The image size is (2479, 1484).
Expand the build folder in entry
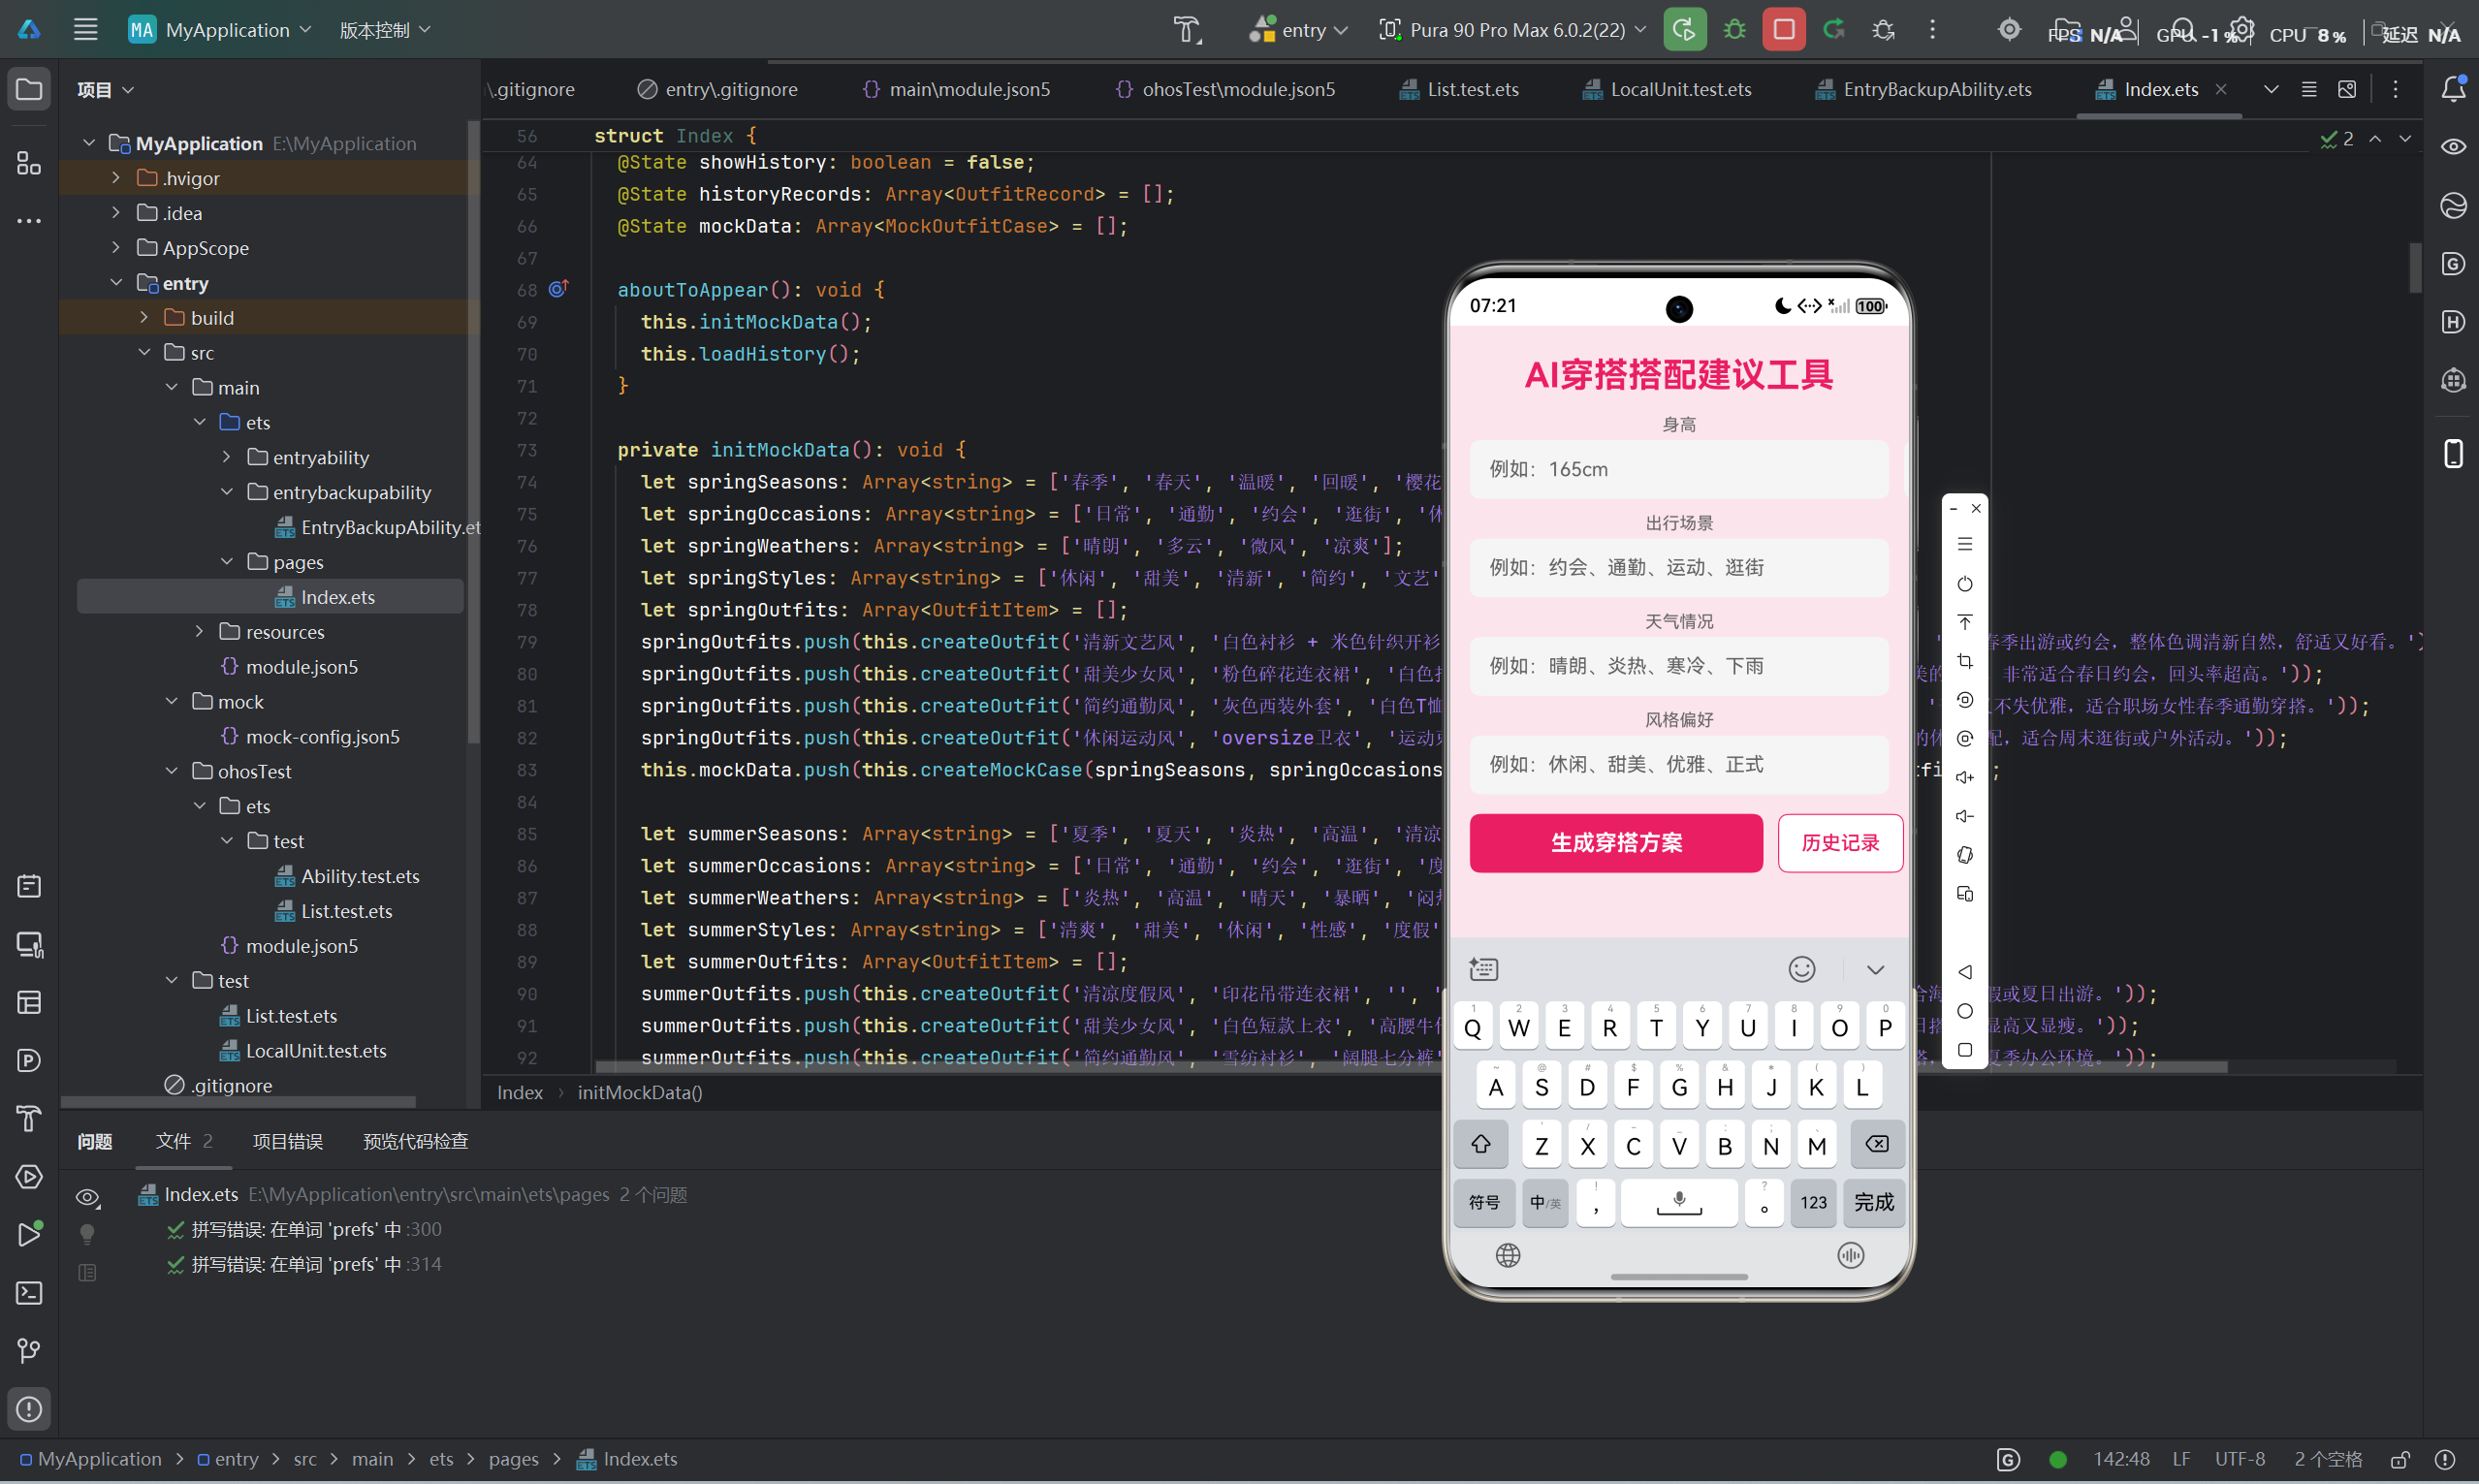pyautogui.click(x=144, y=317)
